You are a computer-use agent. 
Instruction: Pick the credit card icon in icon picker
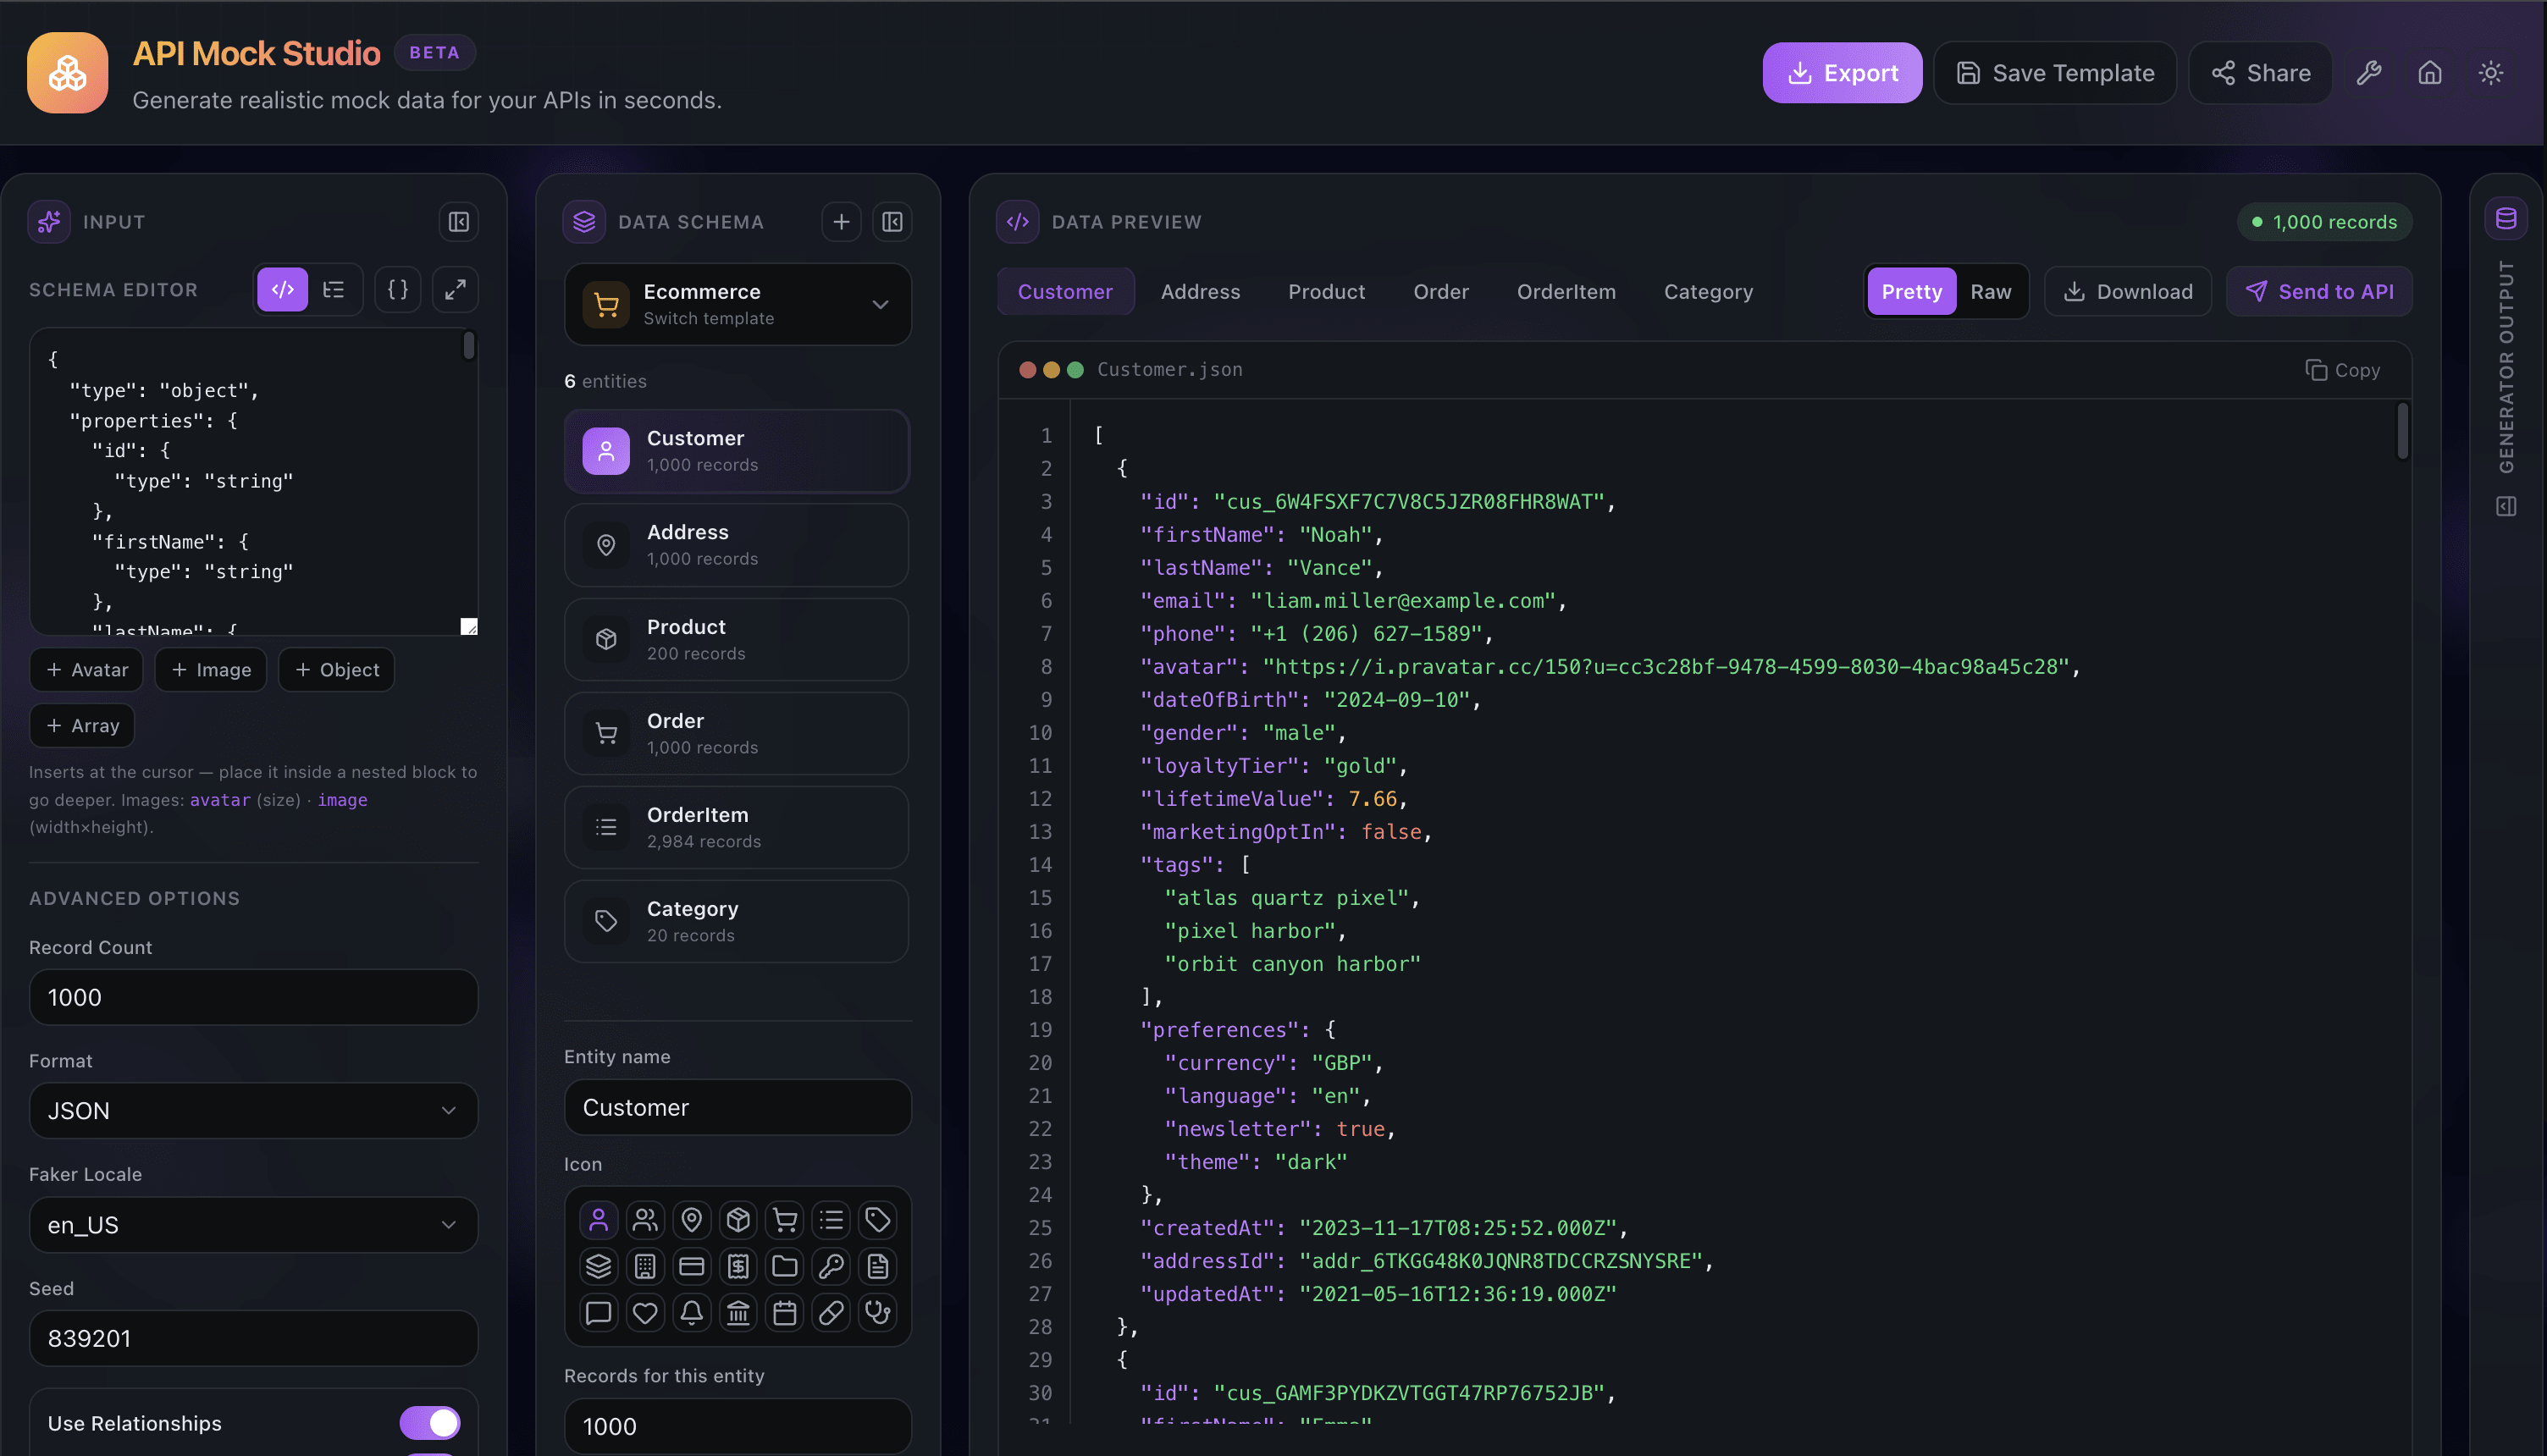click(x=692, y=1267)
